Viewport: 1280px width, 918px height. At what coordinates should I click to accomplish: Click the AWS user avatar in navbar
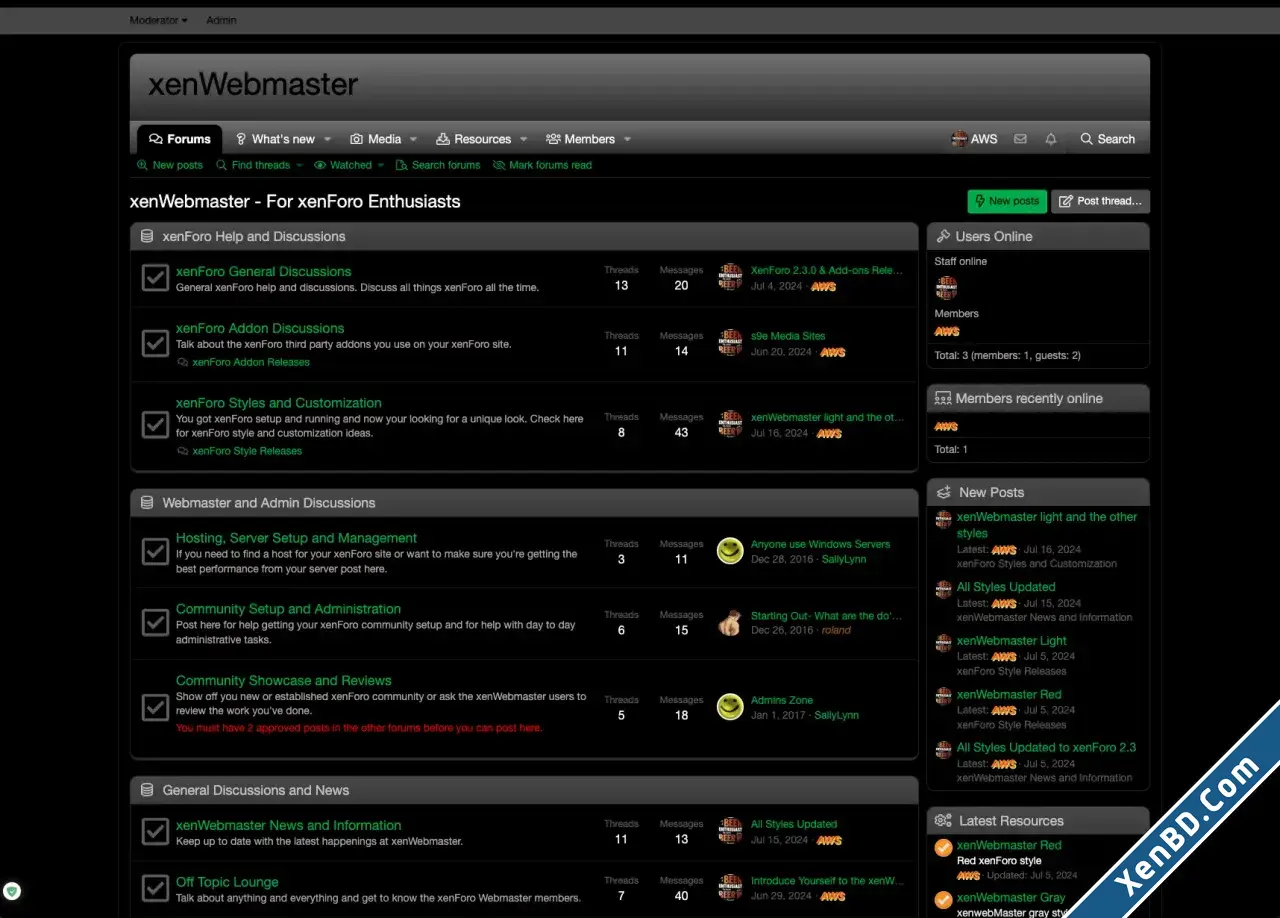pos(959,139)
